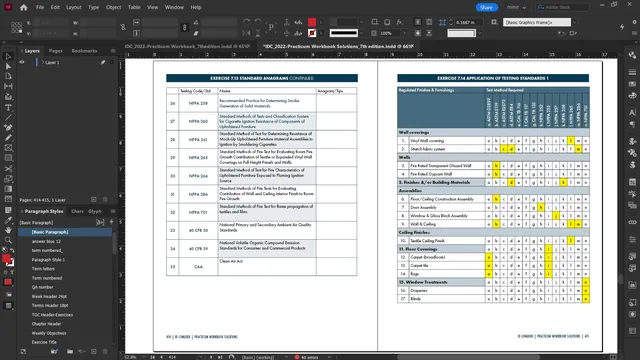Viewport: 640px width, 360px height.
Task: Choose the Gradient Swatch tool
Action: [8, 189]
